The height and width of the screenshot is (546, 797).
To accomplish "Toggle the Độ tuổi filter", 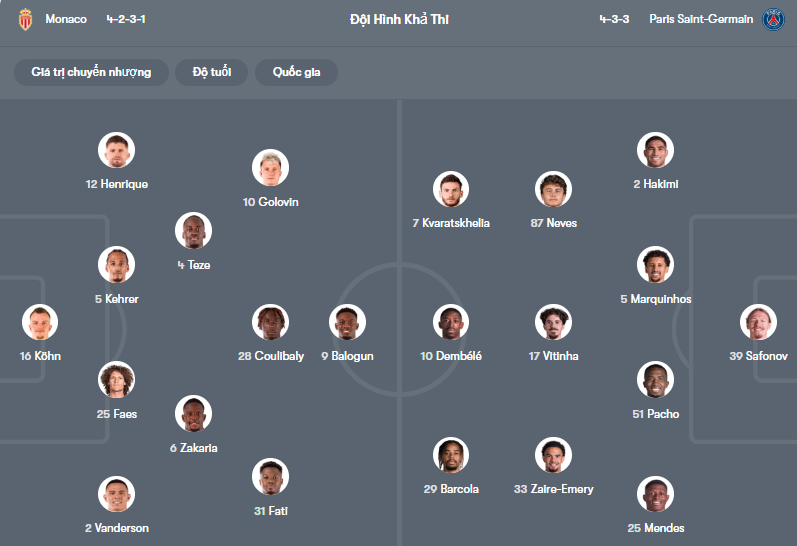I will tap(211, 72).
